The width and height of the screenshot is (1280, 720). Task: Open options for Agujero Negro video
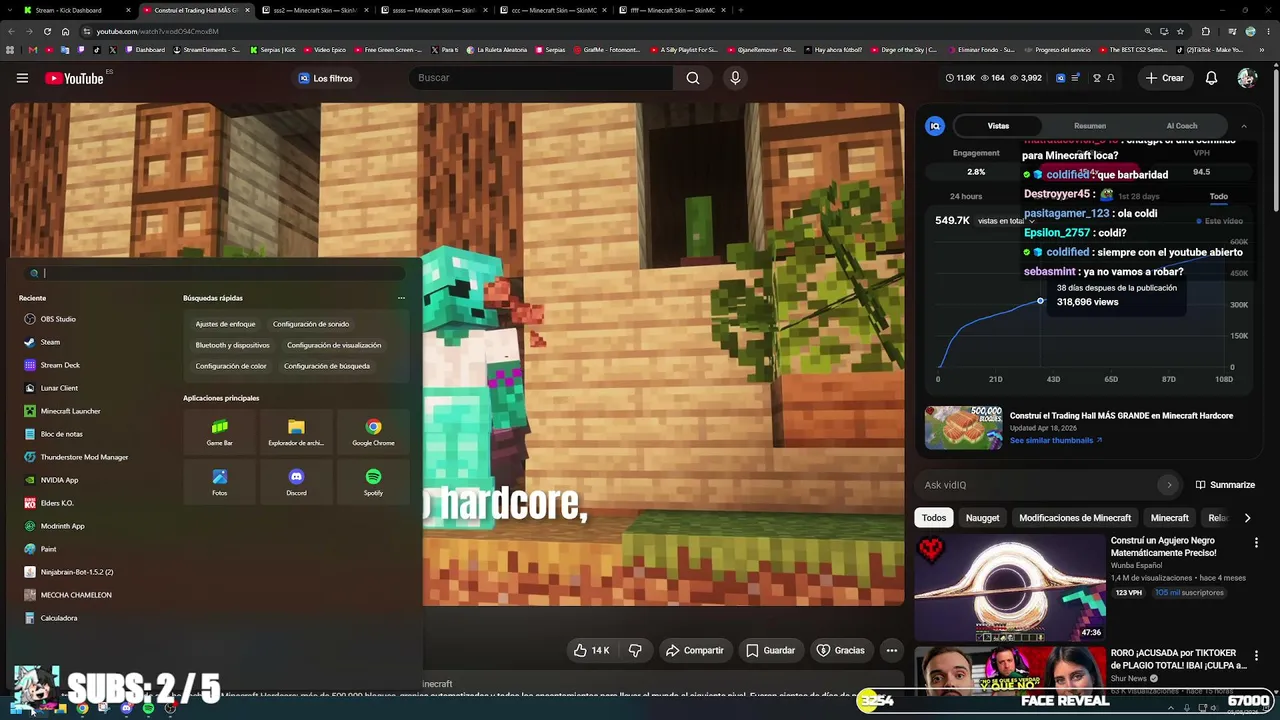point(1256,543)
